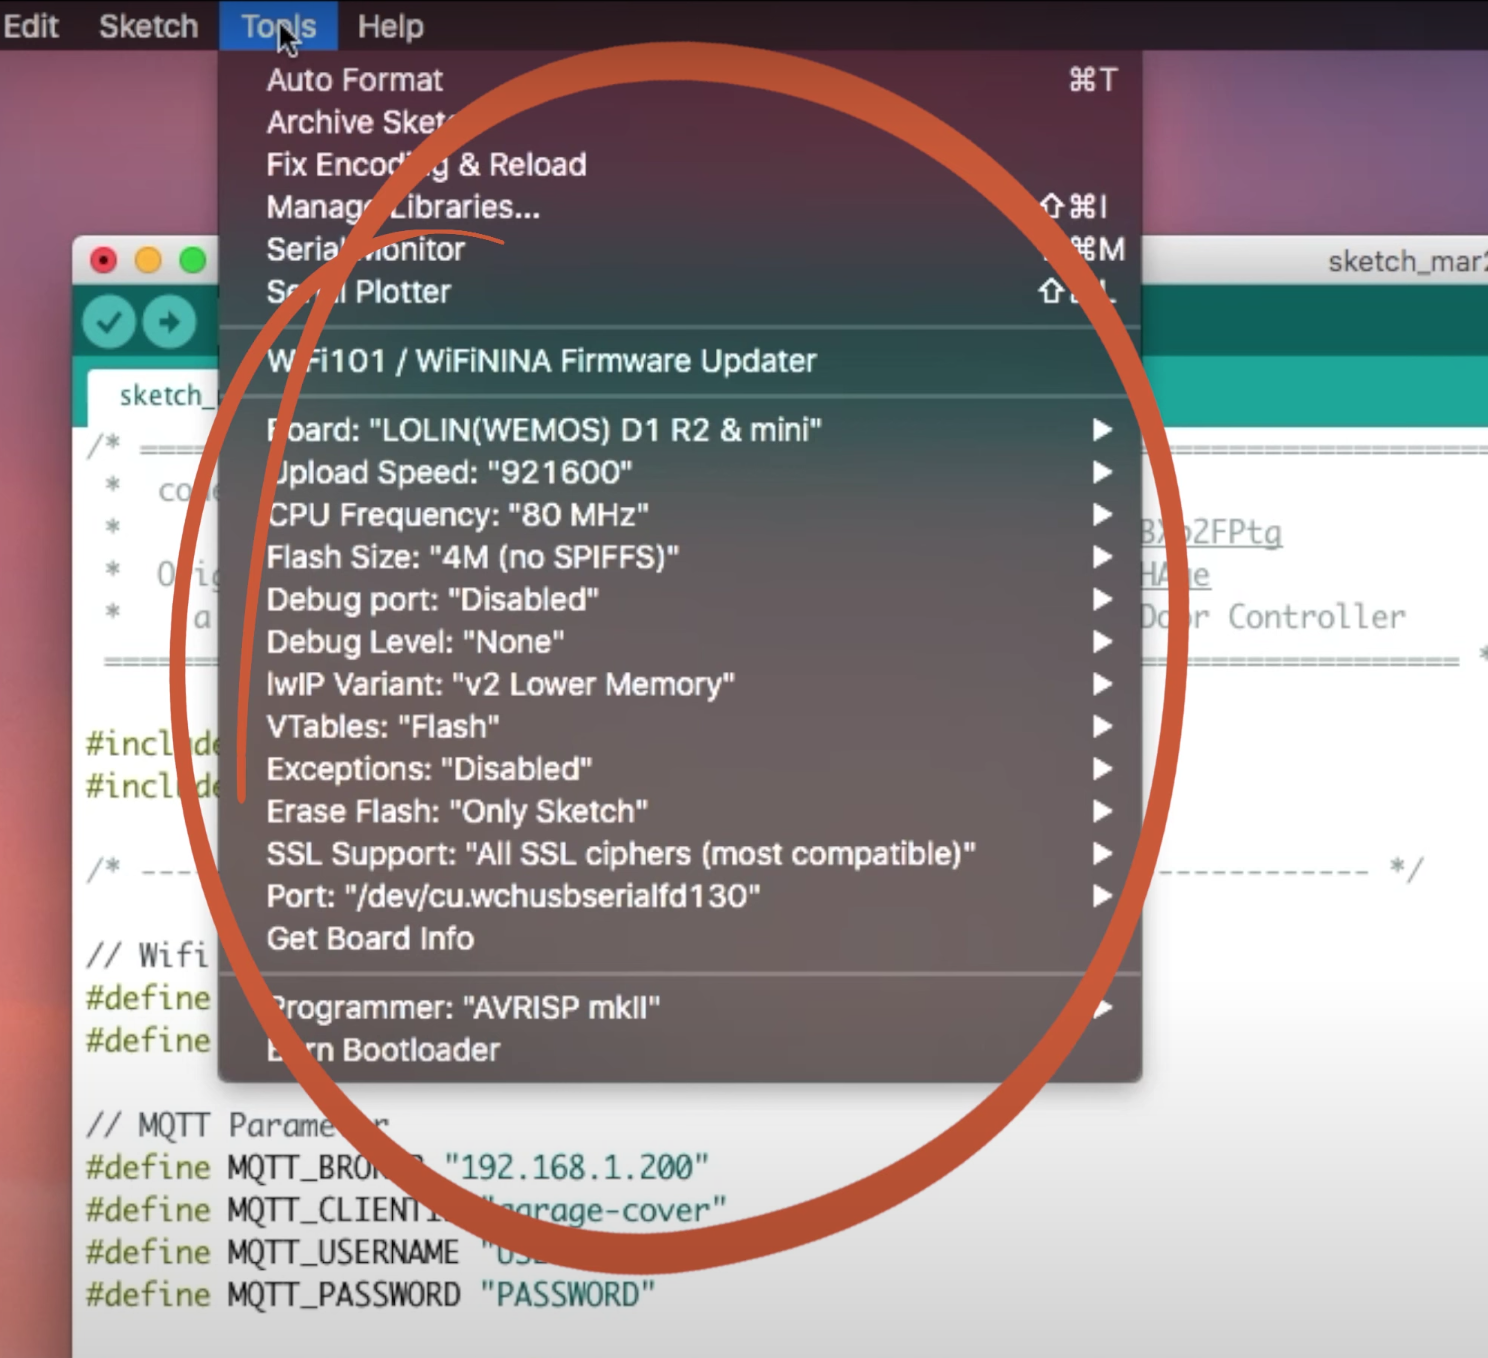Click Get Board Info

(x=680, y=939)
